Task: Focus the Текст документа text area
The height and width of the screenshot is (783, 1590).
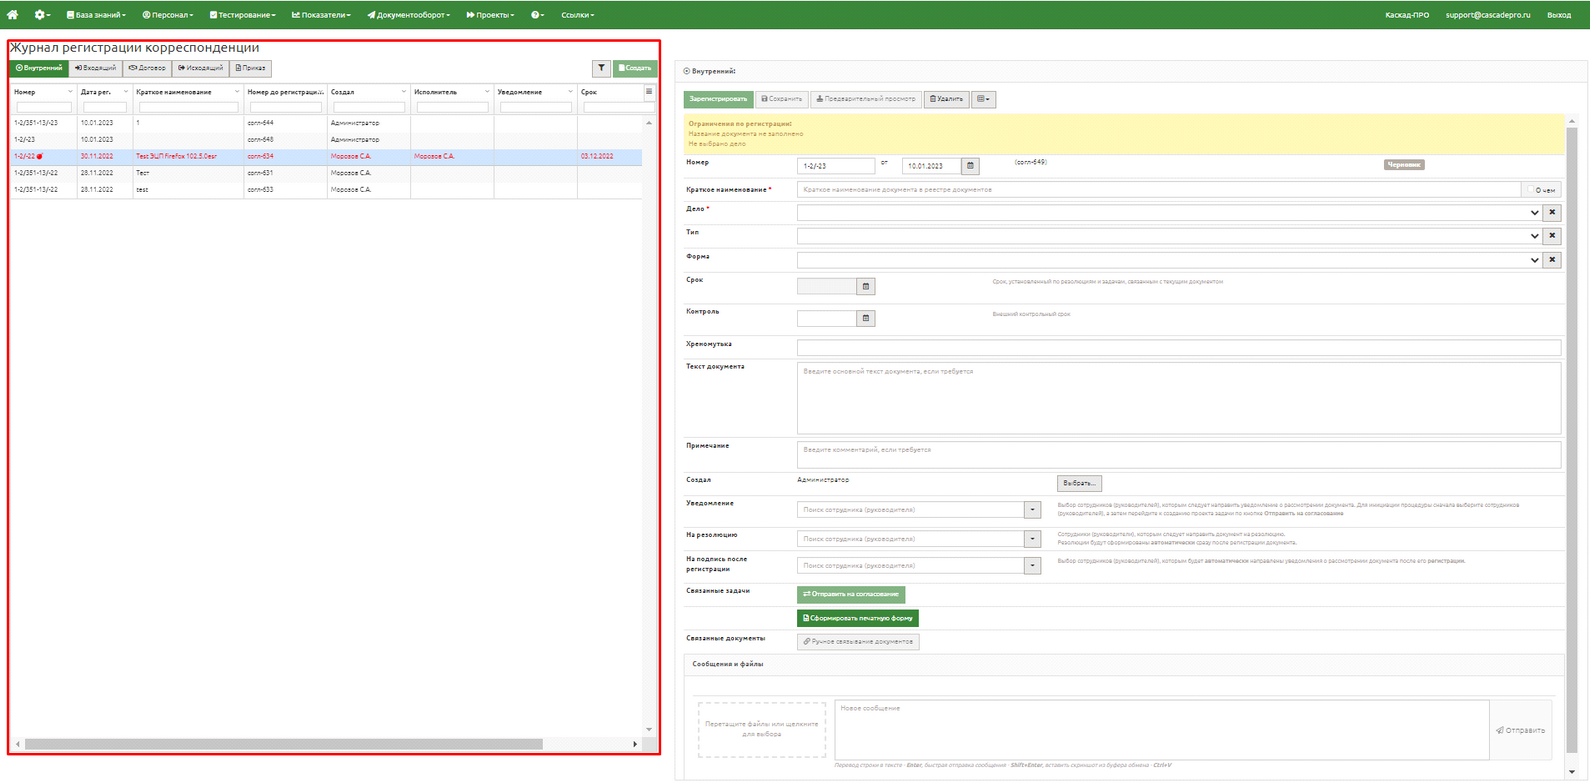Action: click(1179, 397)
